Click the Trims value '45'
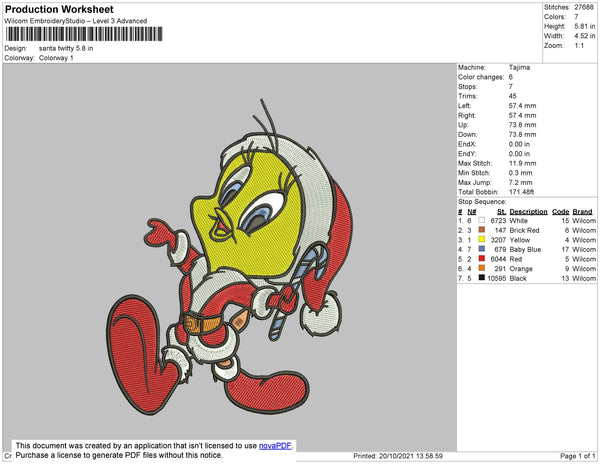600x464 pixels. (512, 96)
